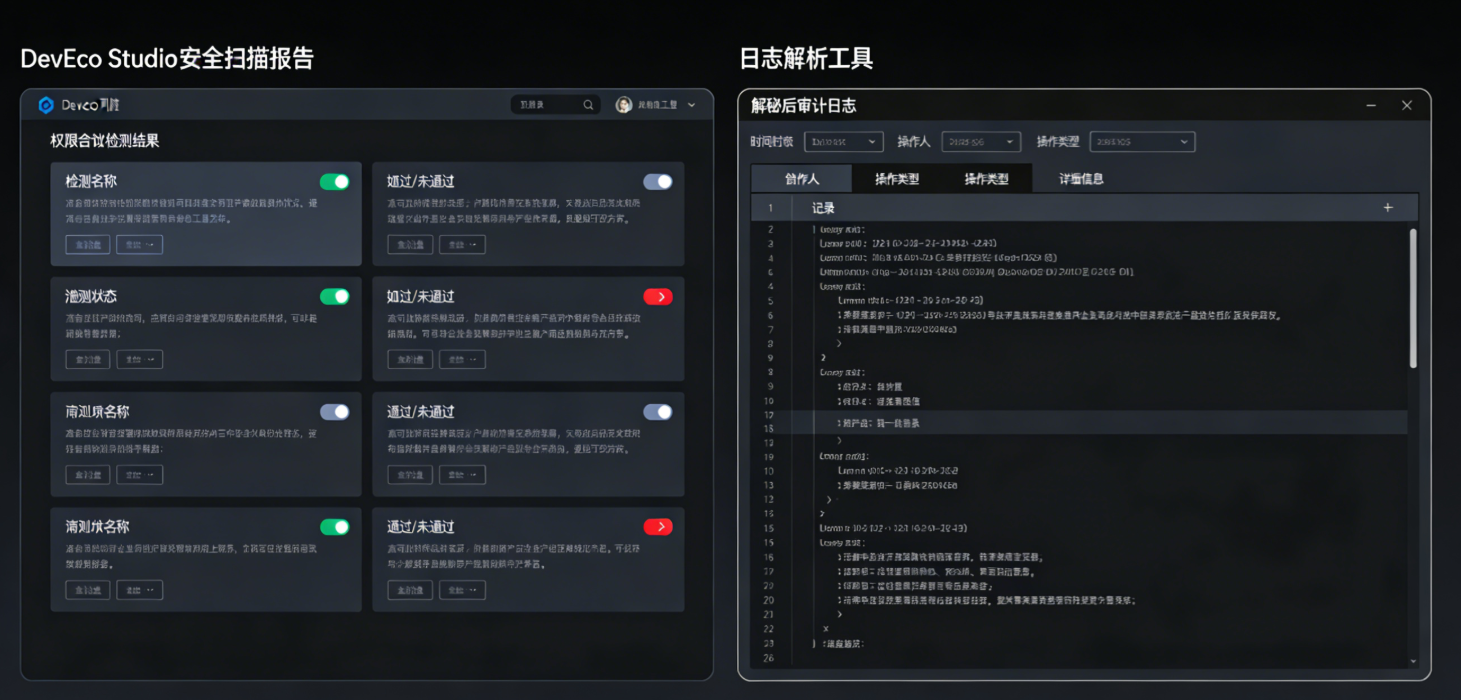The image size is (1461, 700).
Task: Open the 时间 filter dropdown in log tool
Action: pyautogui.click(x=844, y=142)
